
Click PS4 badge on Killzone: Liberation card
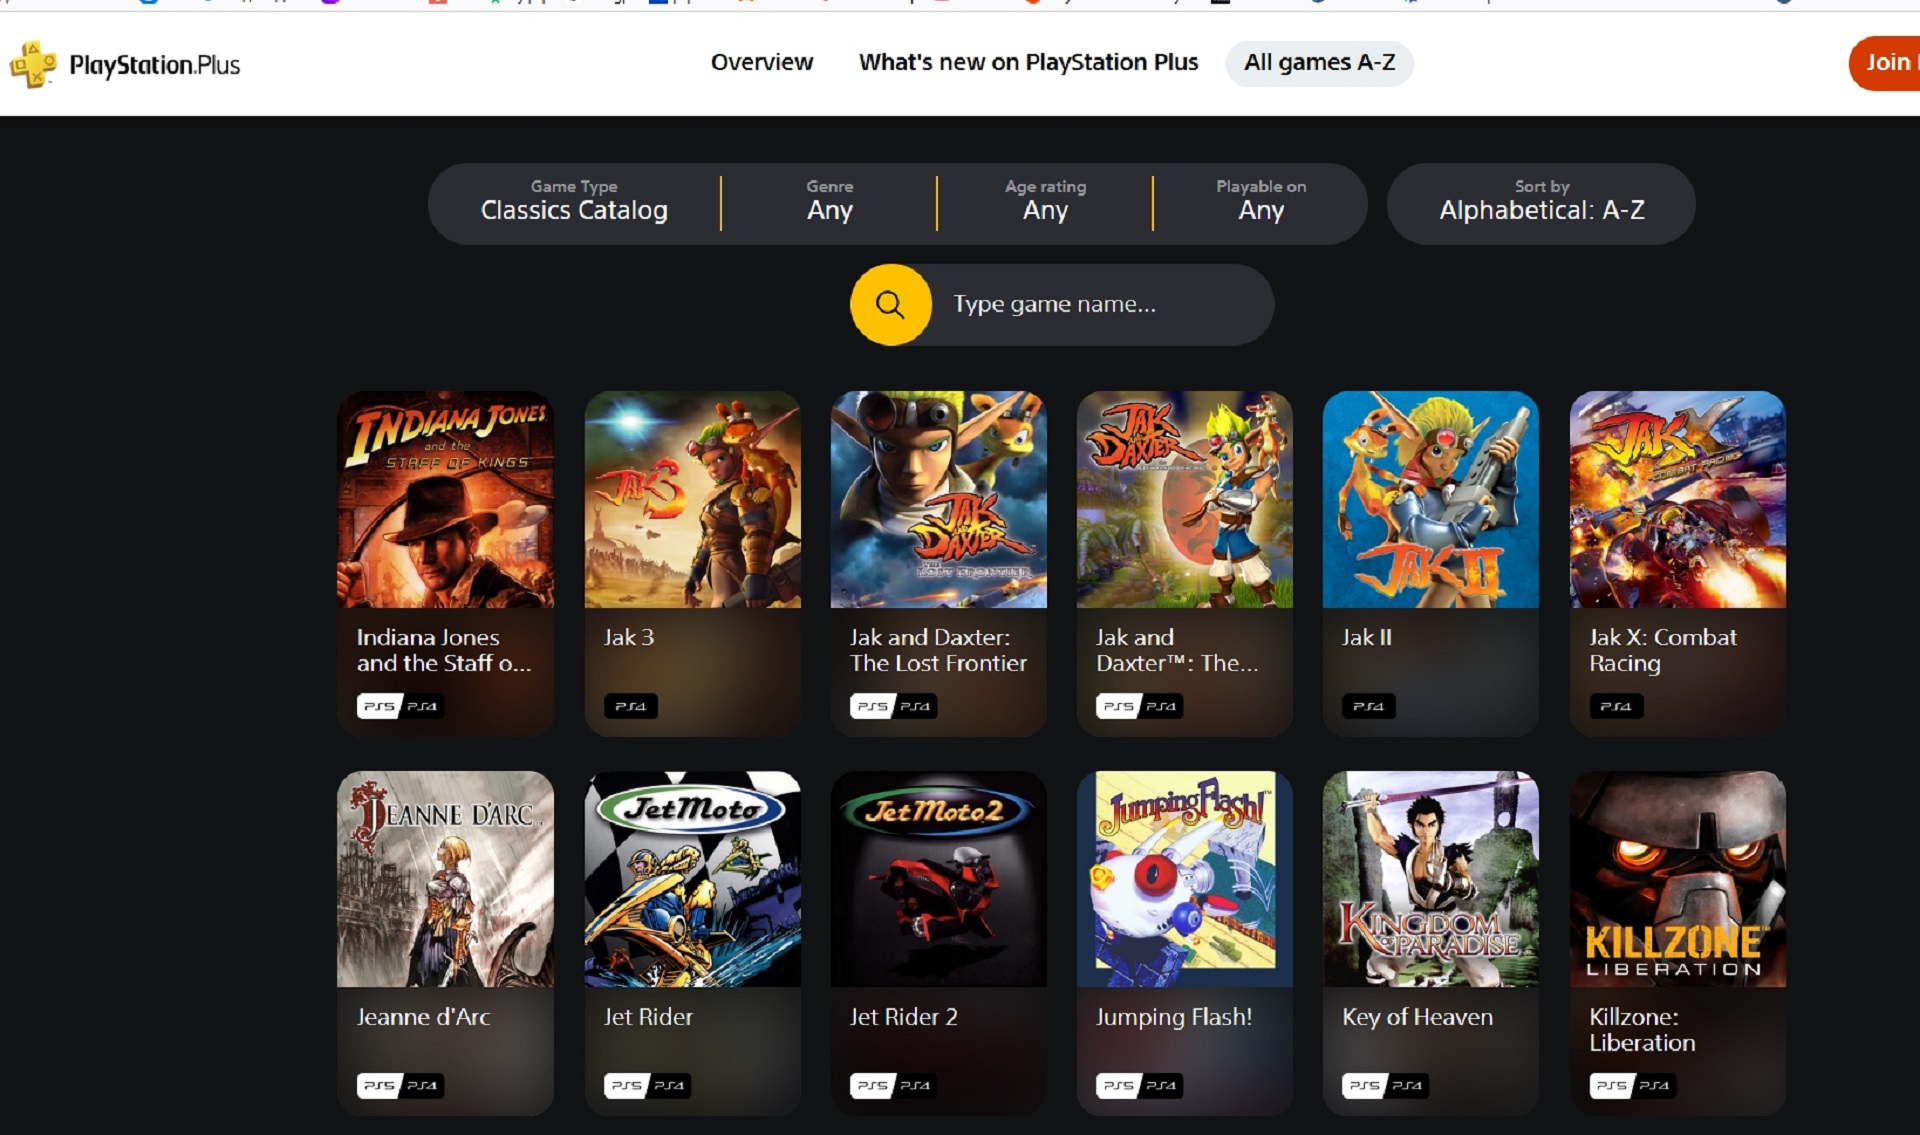point(1654,1085)
